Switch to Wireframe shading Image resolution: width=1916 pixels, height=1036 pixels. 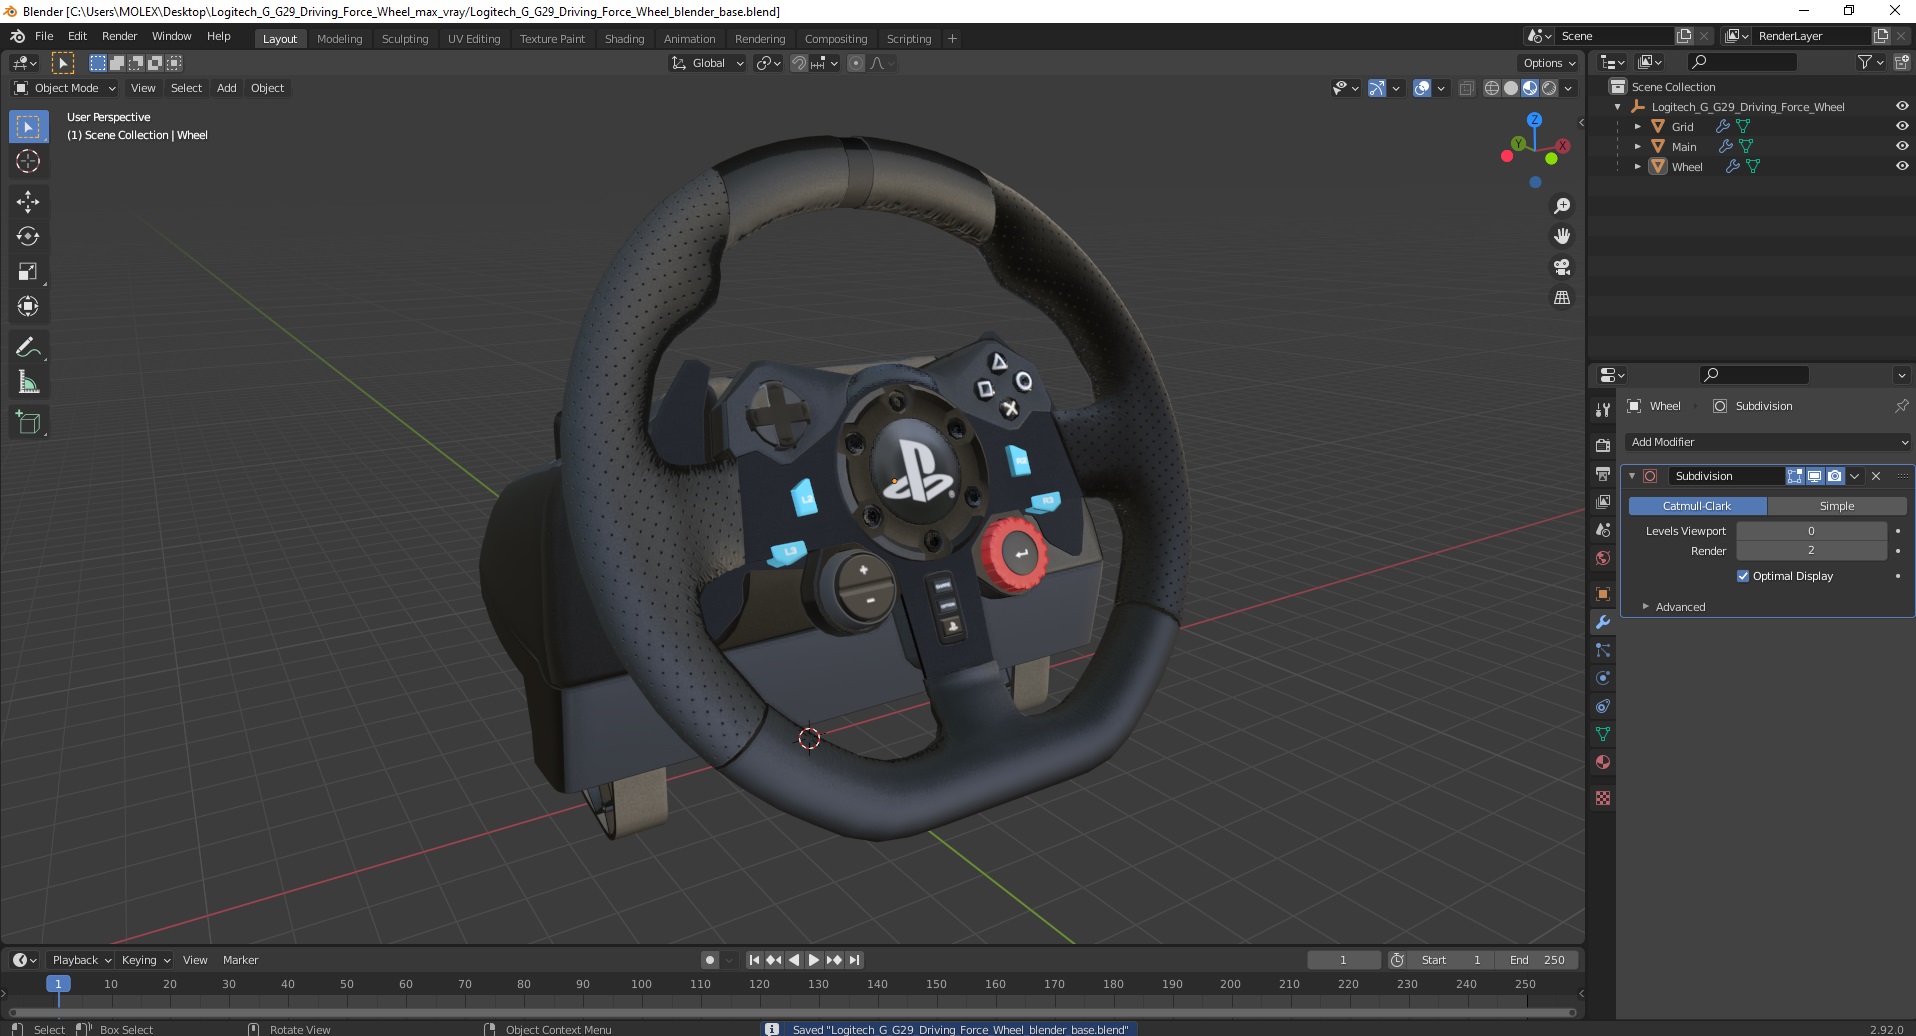coord(1492,88)
